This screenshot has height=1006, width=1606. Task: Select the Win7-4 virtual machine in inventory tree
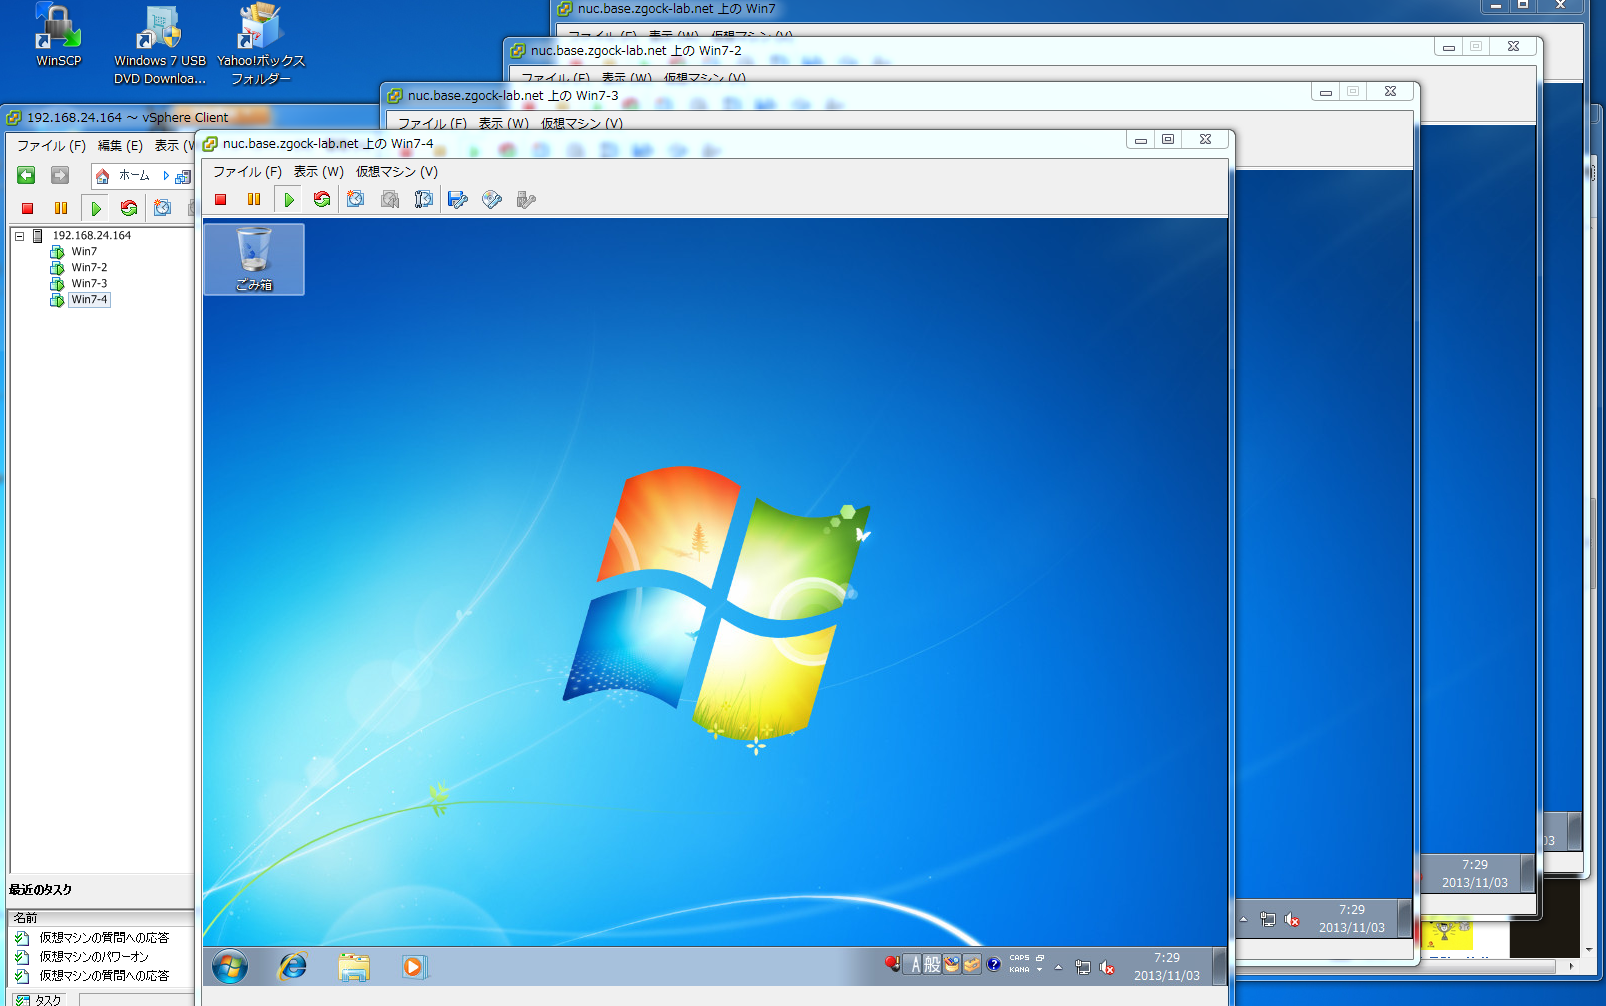click(89, 300)
